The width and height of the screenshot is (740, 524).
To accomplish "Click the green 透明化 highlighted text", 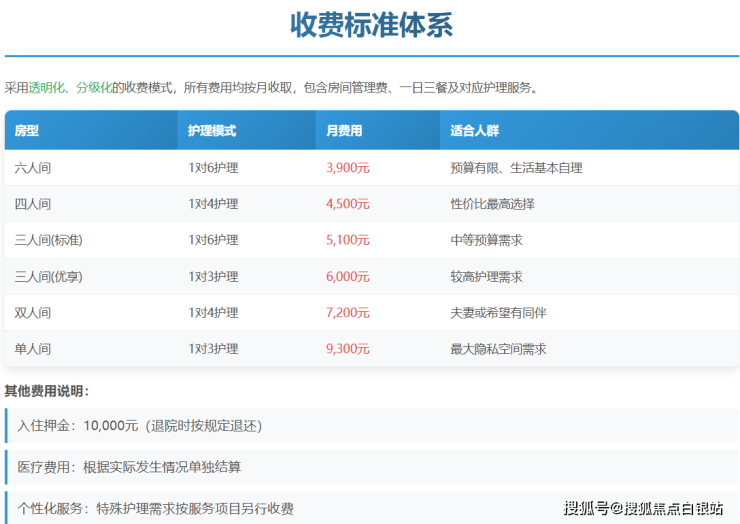I will [46, 88].
